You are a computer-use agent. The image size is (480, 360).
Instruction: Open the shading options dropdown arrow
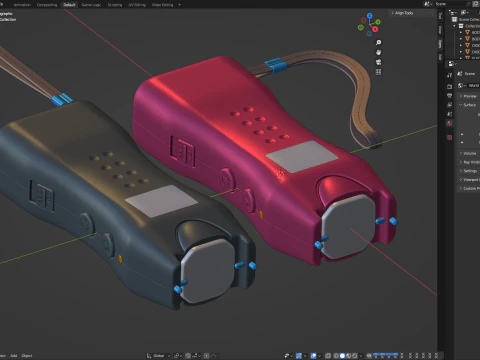(x=361, y=356)
